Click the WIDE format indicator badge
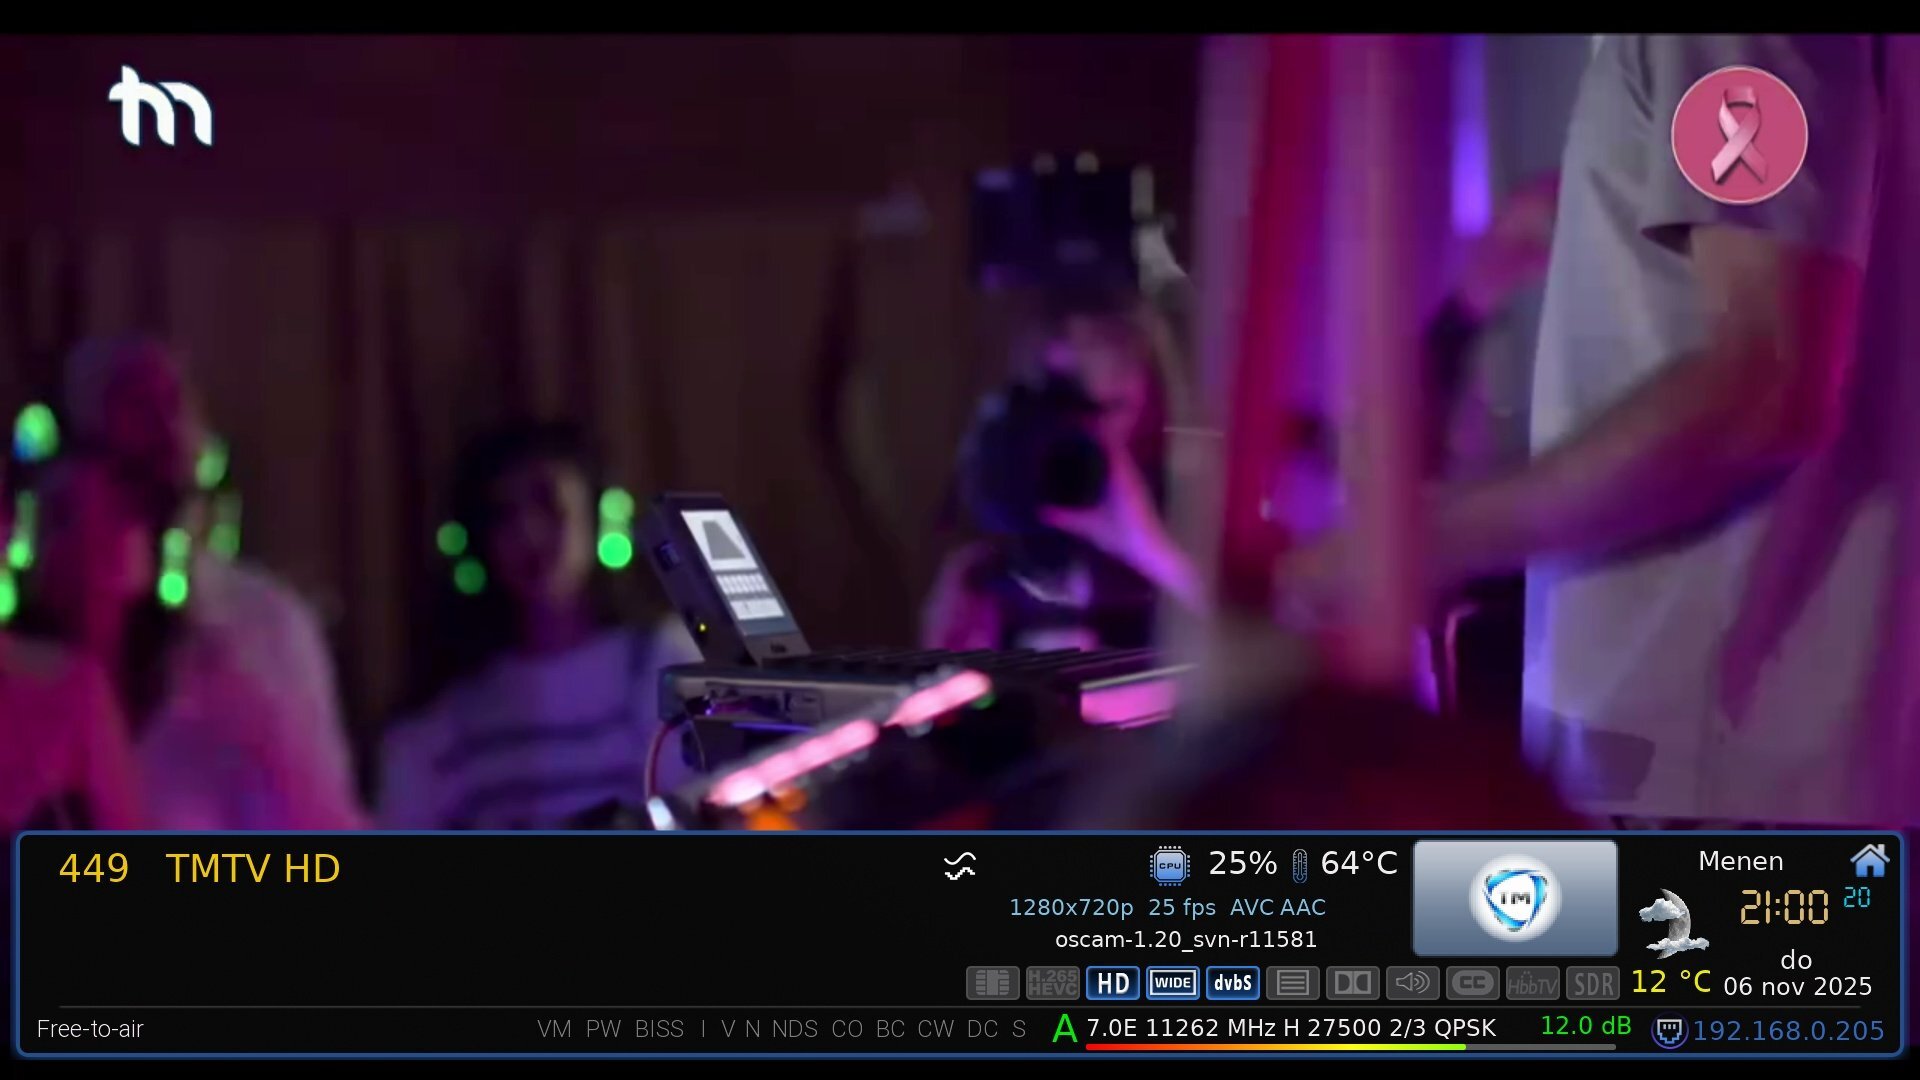Viewport: 1920px width, 1080px height. [x=1172, y=983]
